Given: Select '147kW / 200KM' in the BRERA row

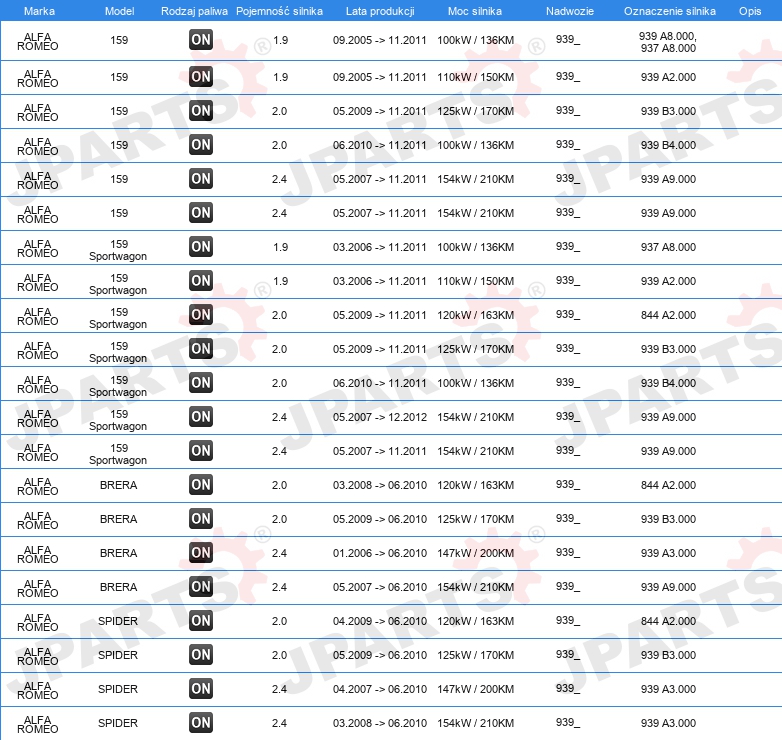Looking at the screenshot, I should tap(475, 553).
